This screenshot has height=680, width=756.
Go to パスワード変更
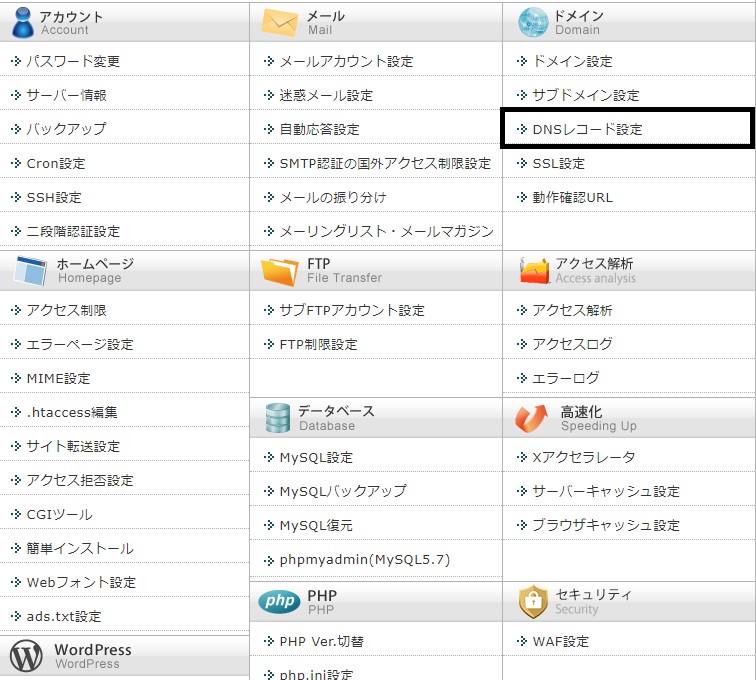pyautogui.click(x=73, y=61)
